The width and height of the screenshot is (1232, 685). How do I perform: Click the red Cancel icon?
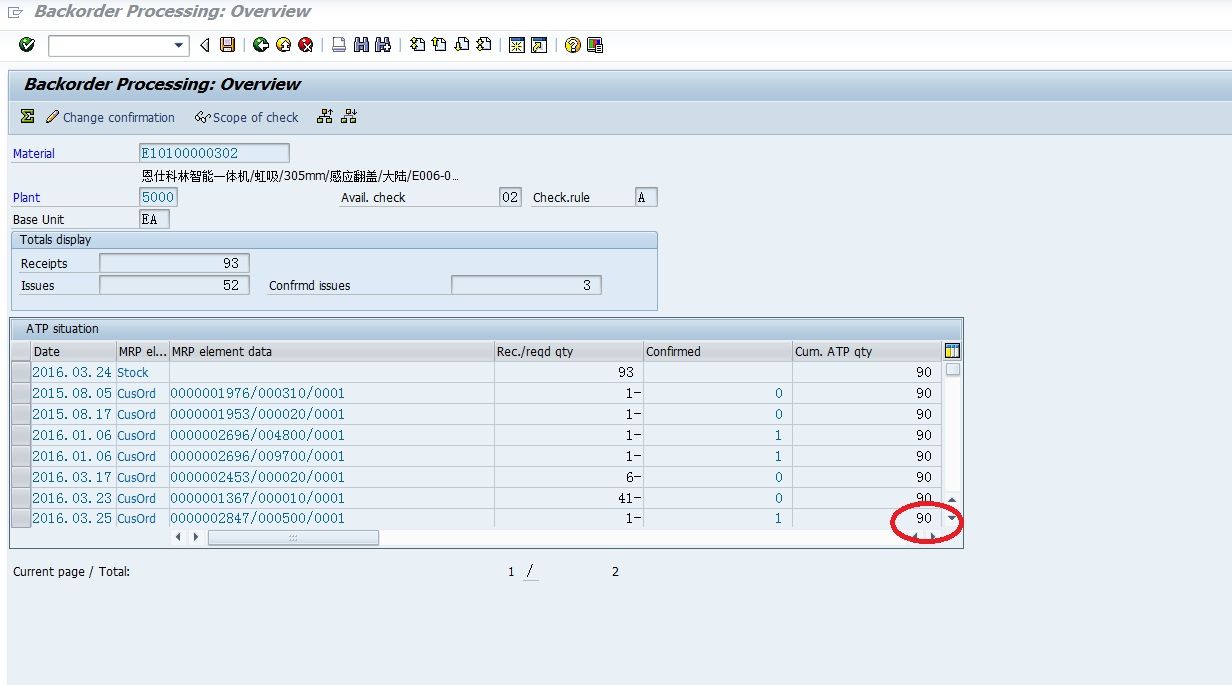(x=305, y=45)
